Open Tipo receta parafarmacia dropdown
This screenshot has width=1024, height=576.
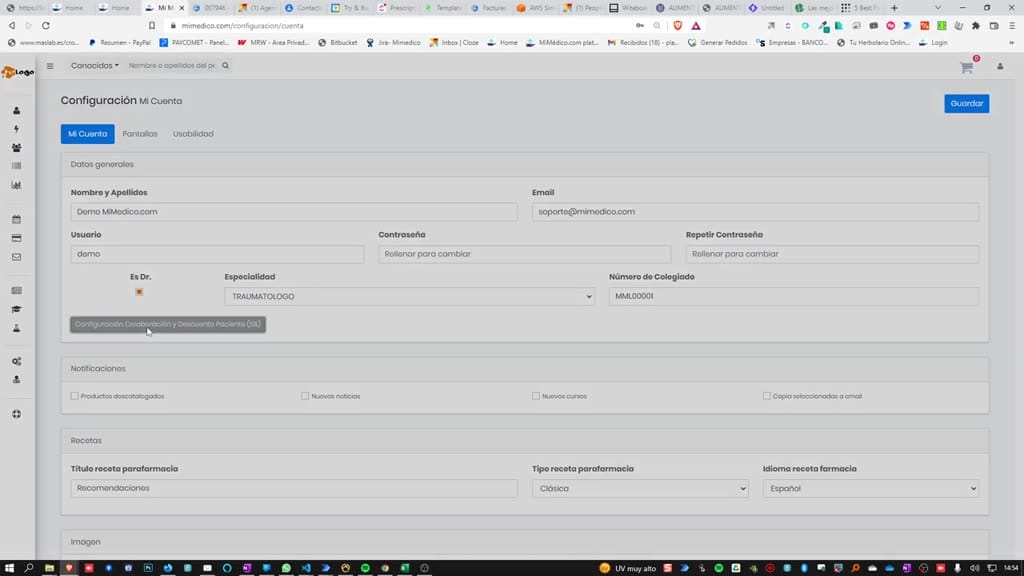(640, 488)
